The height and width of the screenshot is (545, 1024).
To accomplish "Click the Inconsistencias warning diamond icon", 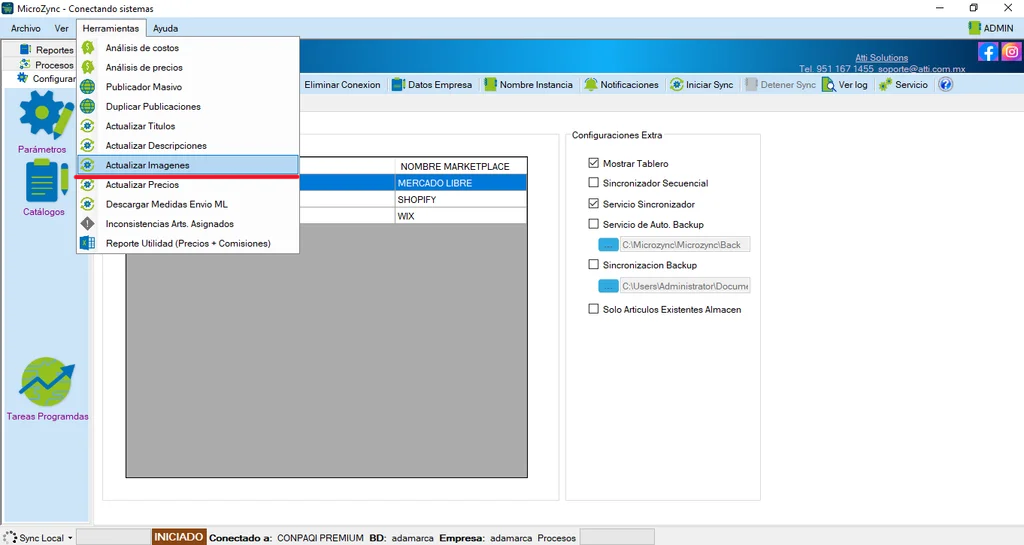I will point(88,224).
